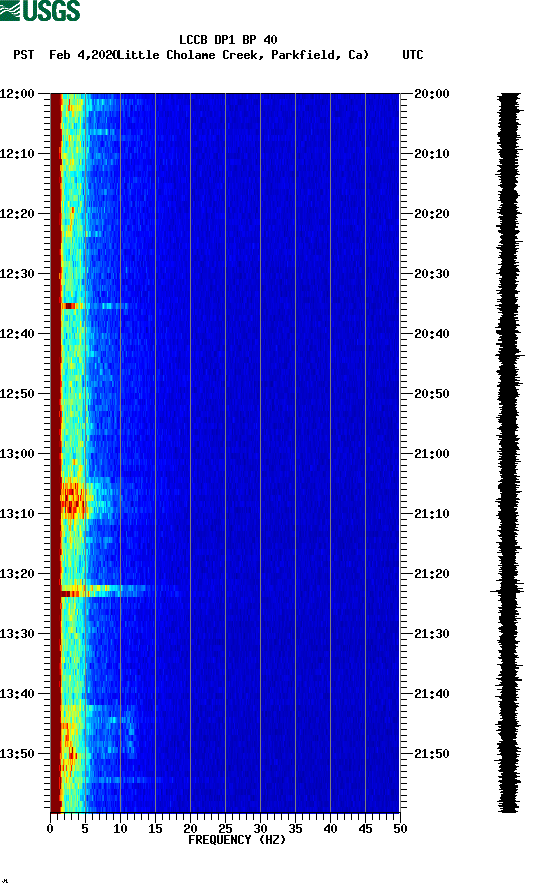Click the '13:30' PST time label
Image resolution: width=552 pixels, height=892 pixels.
pos(17,634)
